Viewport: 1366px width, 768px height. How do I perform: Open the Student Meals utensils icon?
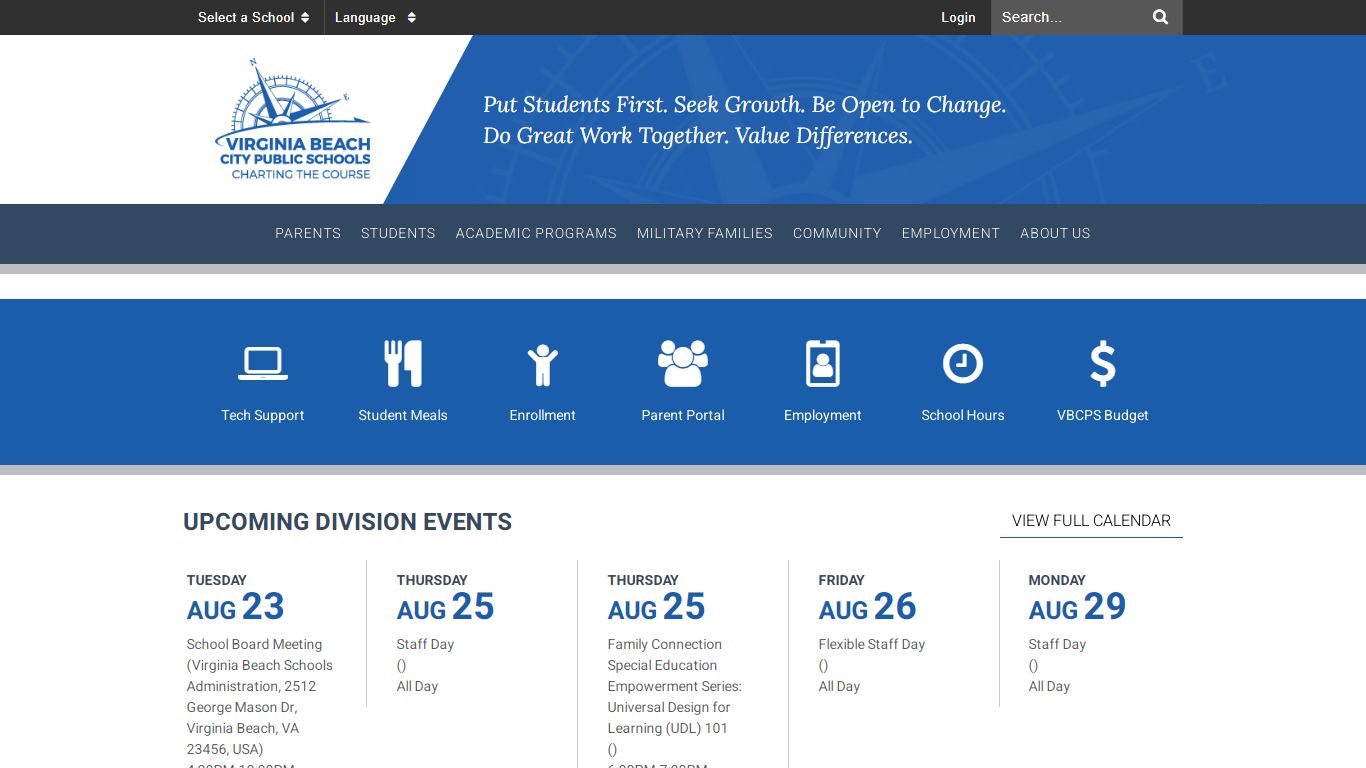coord(403,364)
